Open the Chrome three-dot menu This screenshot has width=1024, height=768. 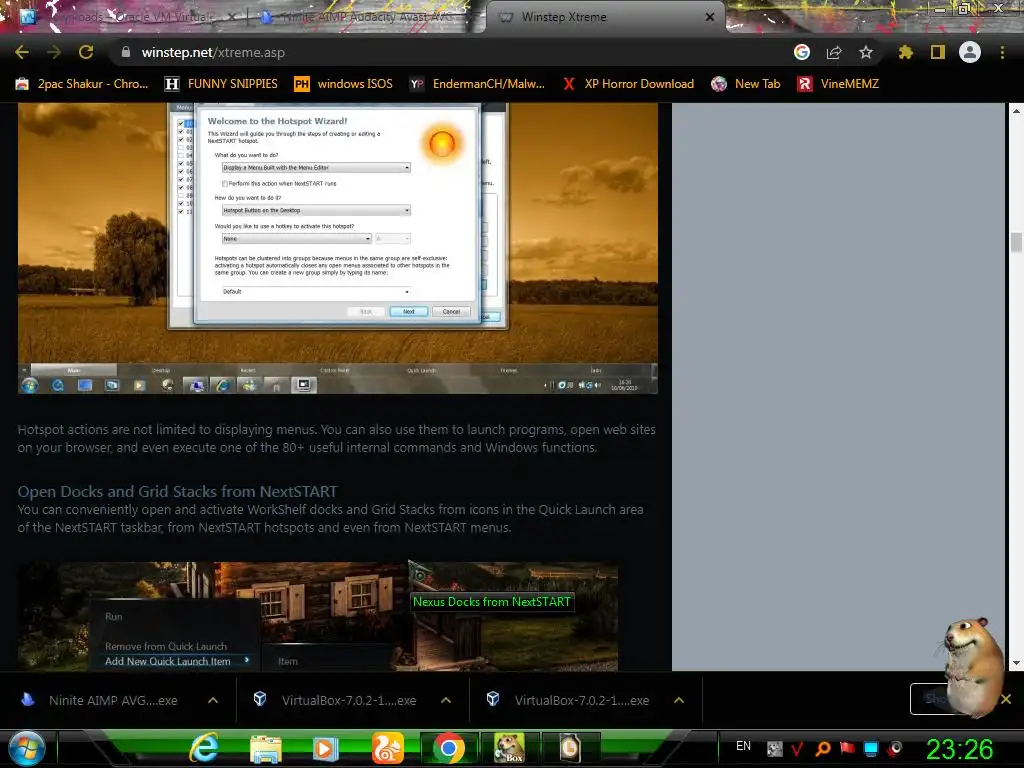[1002, 52]
